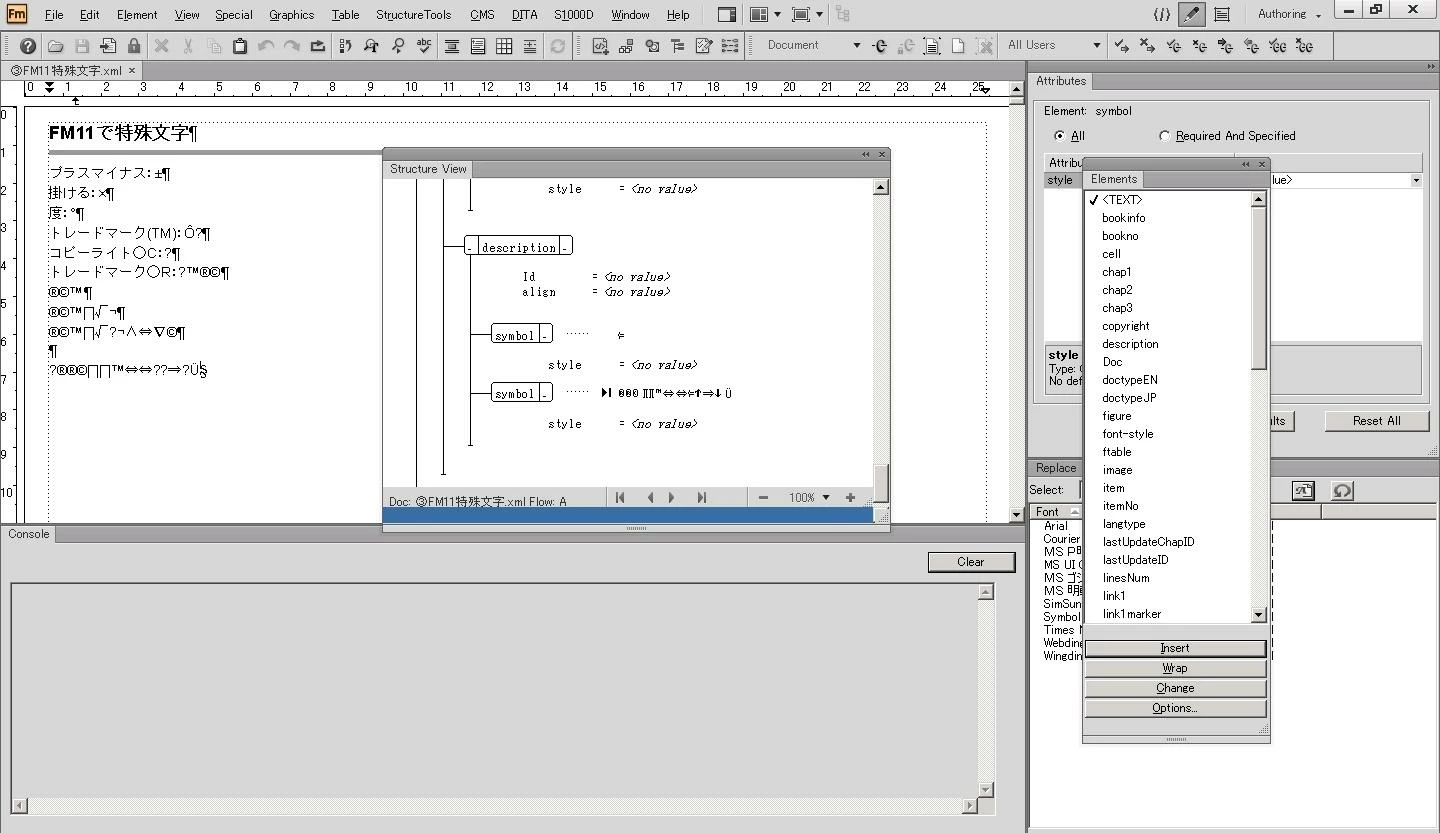Click the Insert Table grid icon
Image resolution: width=1440 pixels, height=833 pixels.
coord(504,46)
